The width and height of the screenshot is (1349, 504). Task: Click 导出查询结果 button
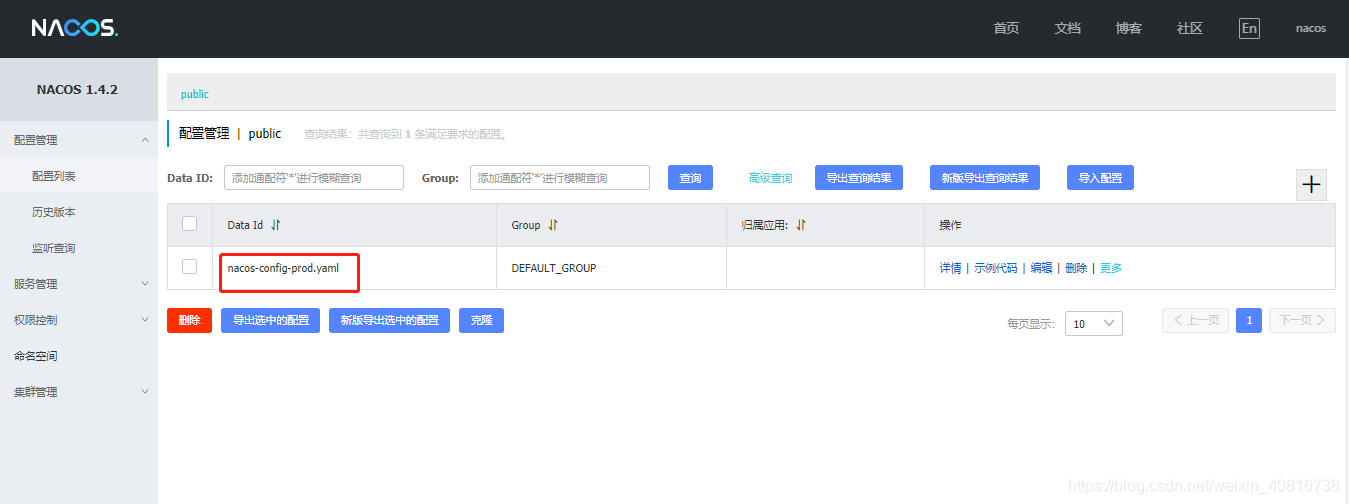859,178
